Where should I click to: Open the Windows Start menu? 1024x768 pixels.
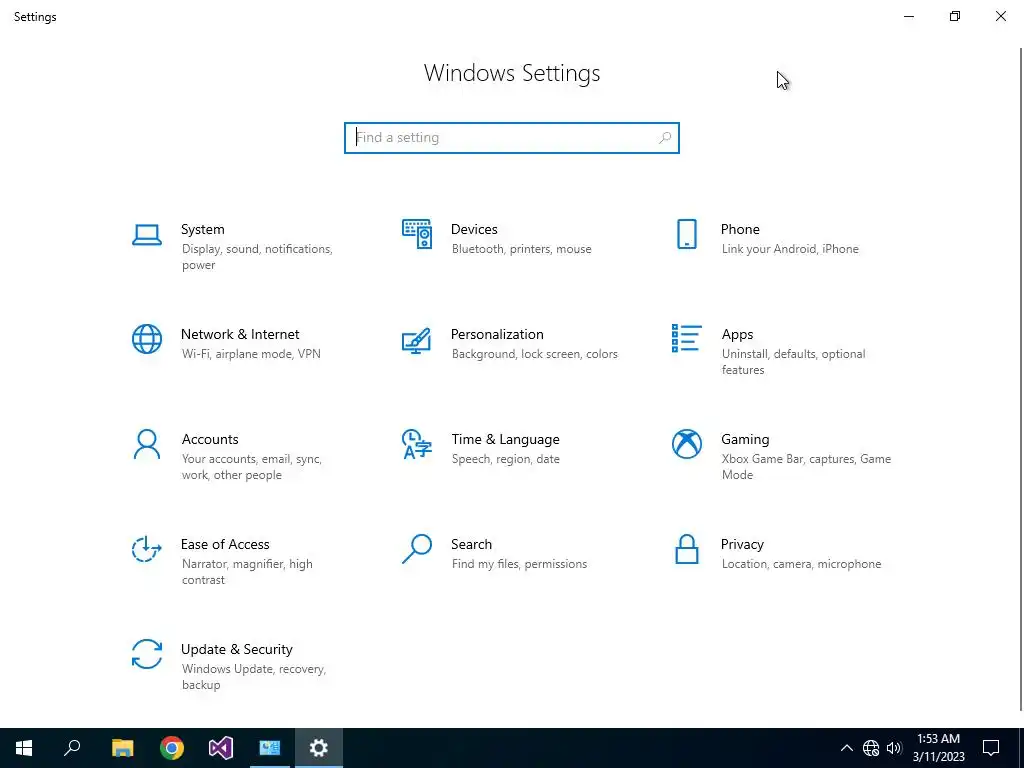pos(24,748)
